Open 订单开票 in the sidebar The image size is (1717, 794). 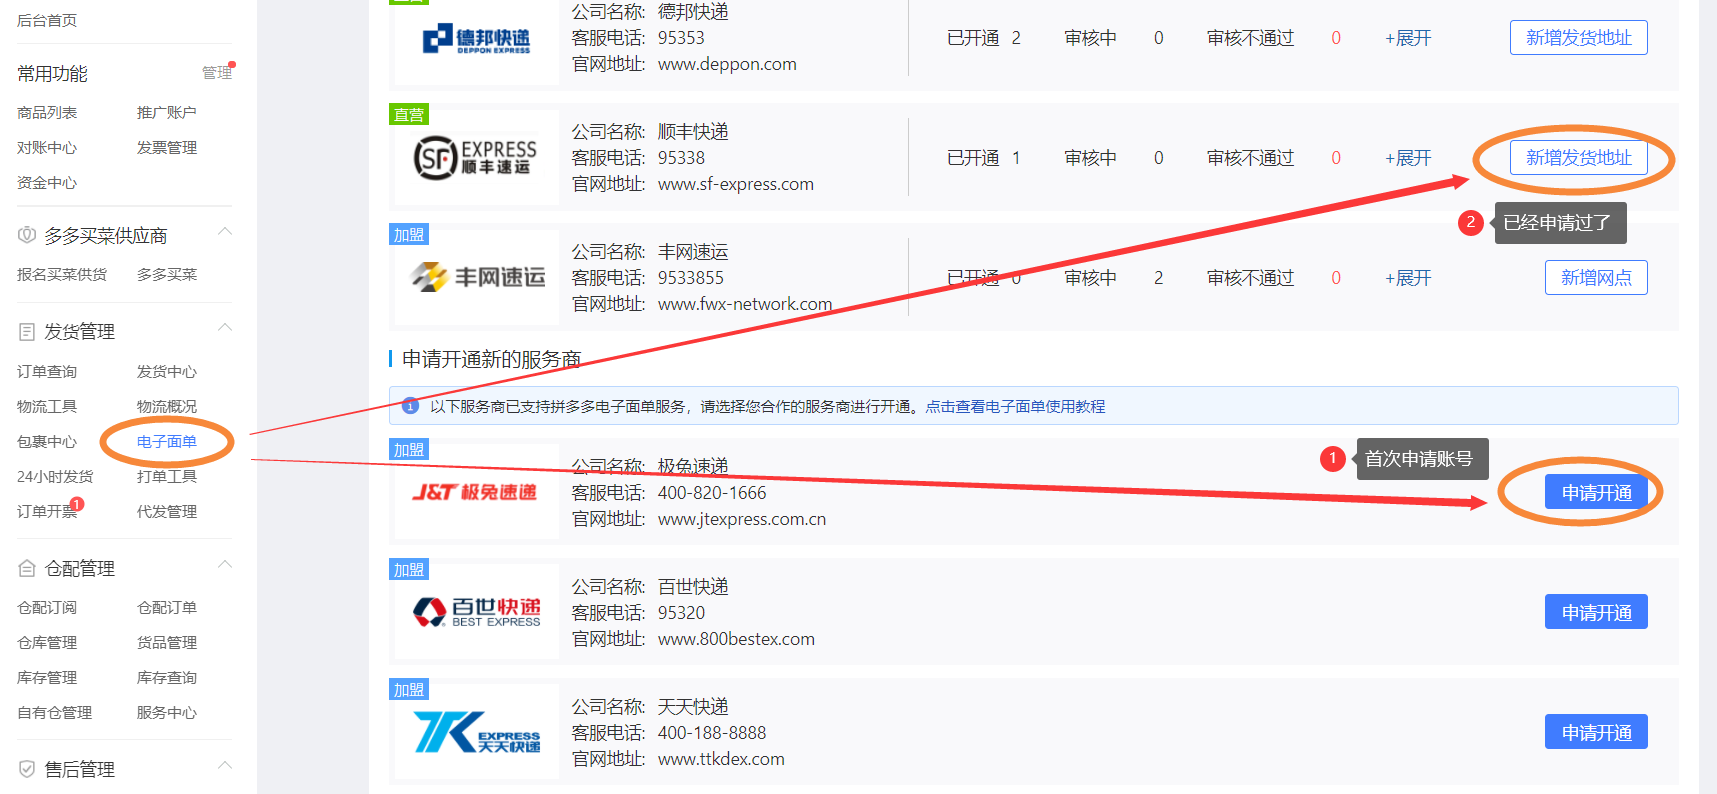tap(47, 512)
